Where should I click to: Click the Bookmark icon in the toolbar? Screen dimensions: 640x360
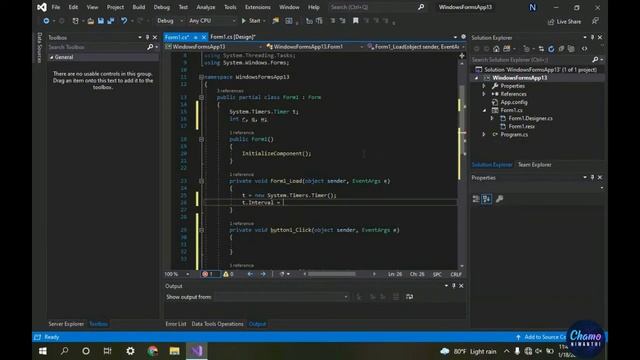pos(356,21)
